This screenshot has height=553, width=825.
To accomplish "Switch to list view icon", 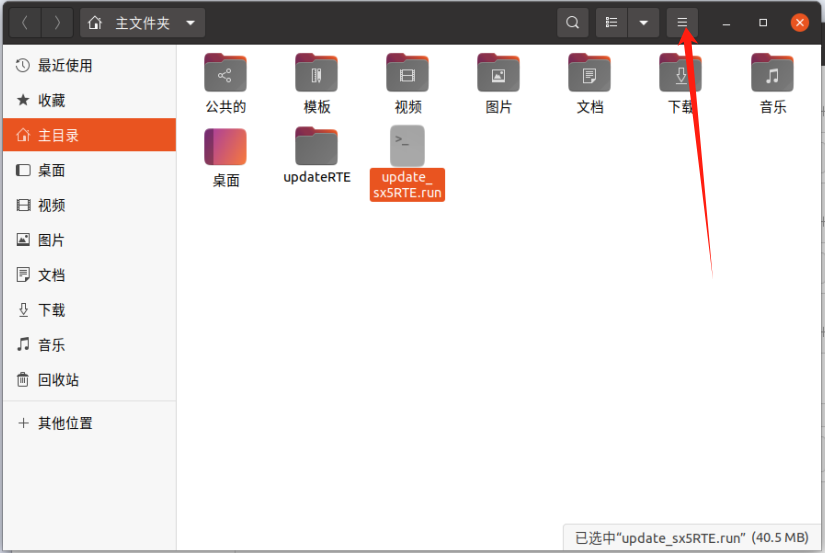I will click(x=611, y=23).
